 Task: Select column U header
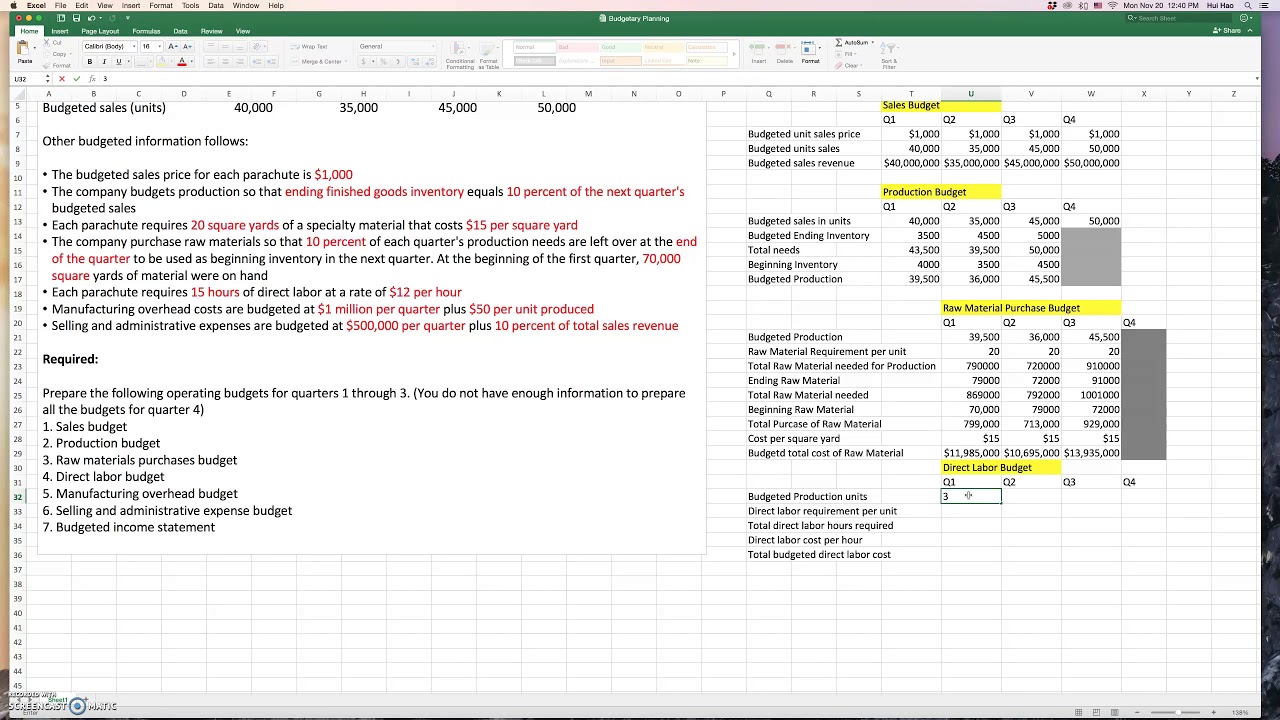970,94
